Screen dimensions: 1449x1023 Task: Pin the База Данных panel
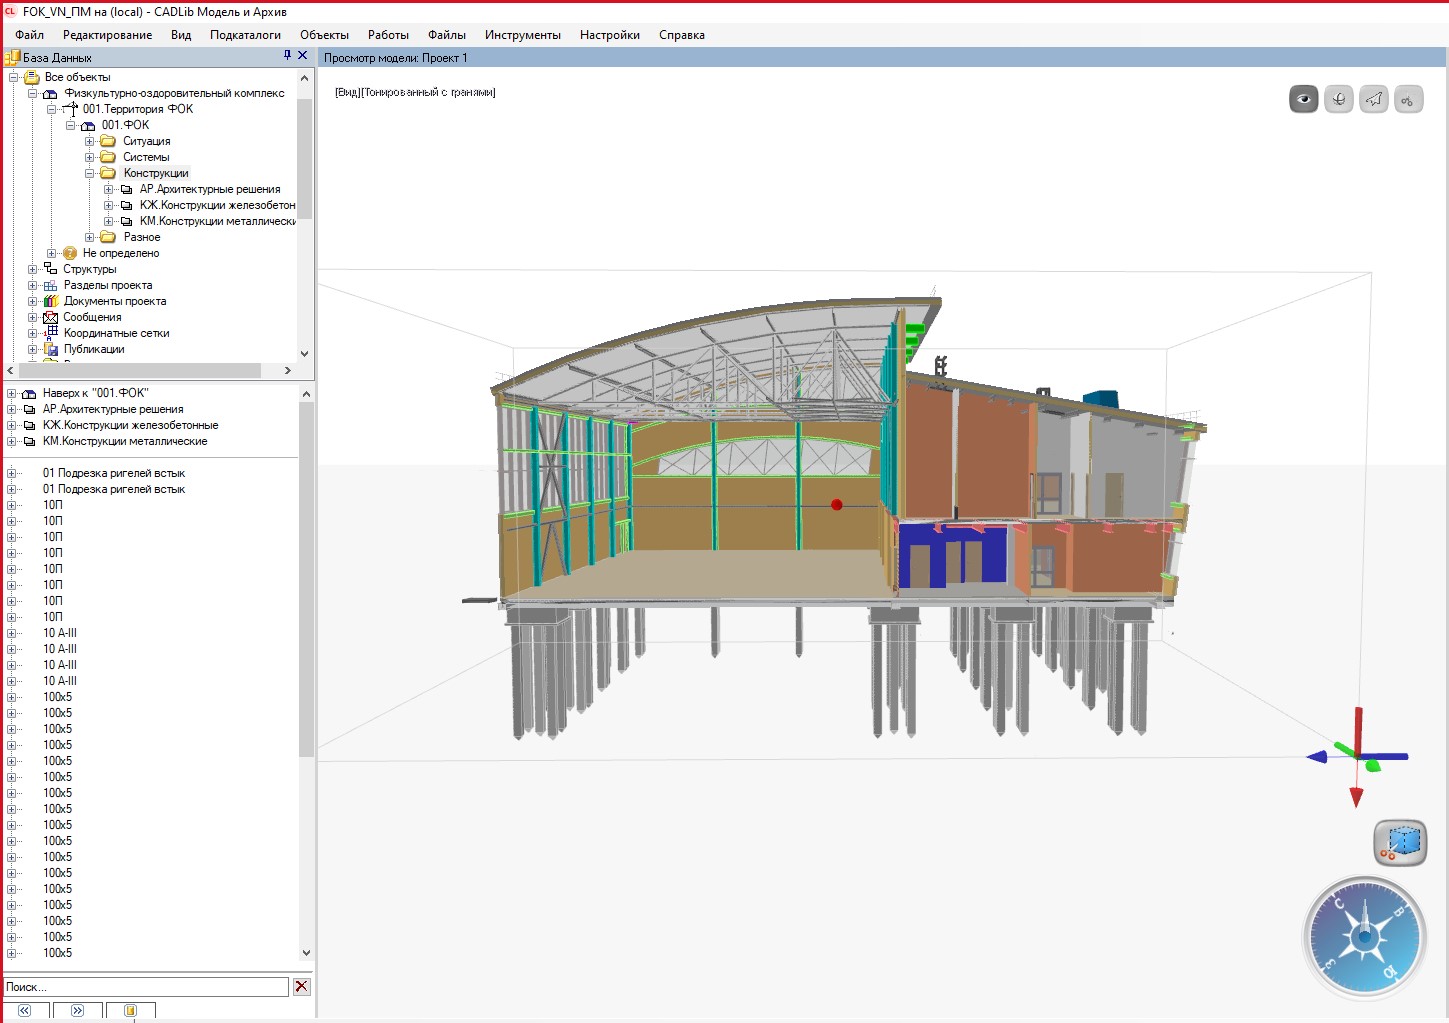[287, 56]
